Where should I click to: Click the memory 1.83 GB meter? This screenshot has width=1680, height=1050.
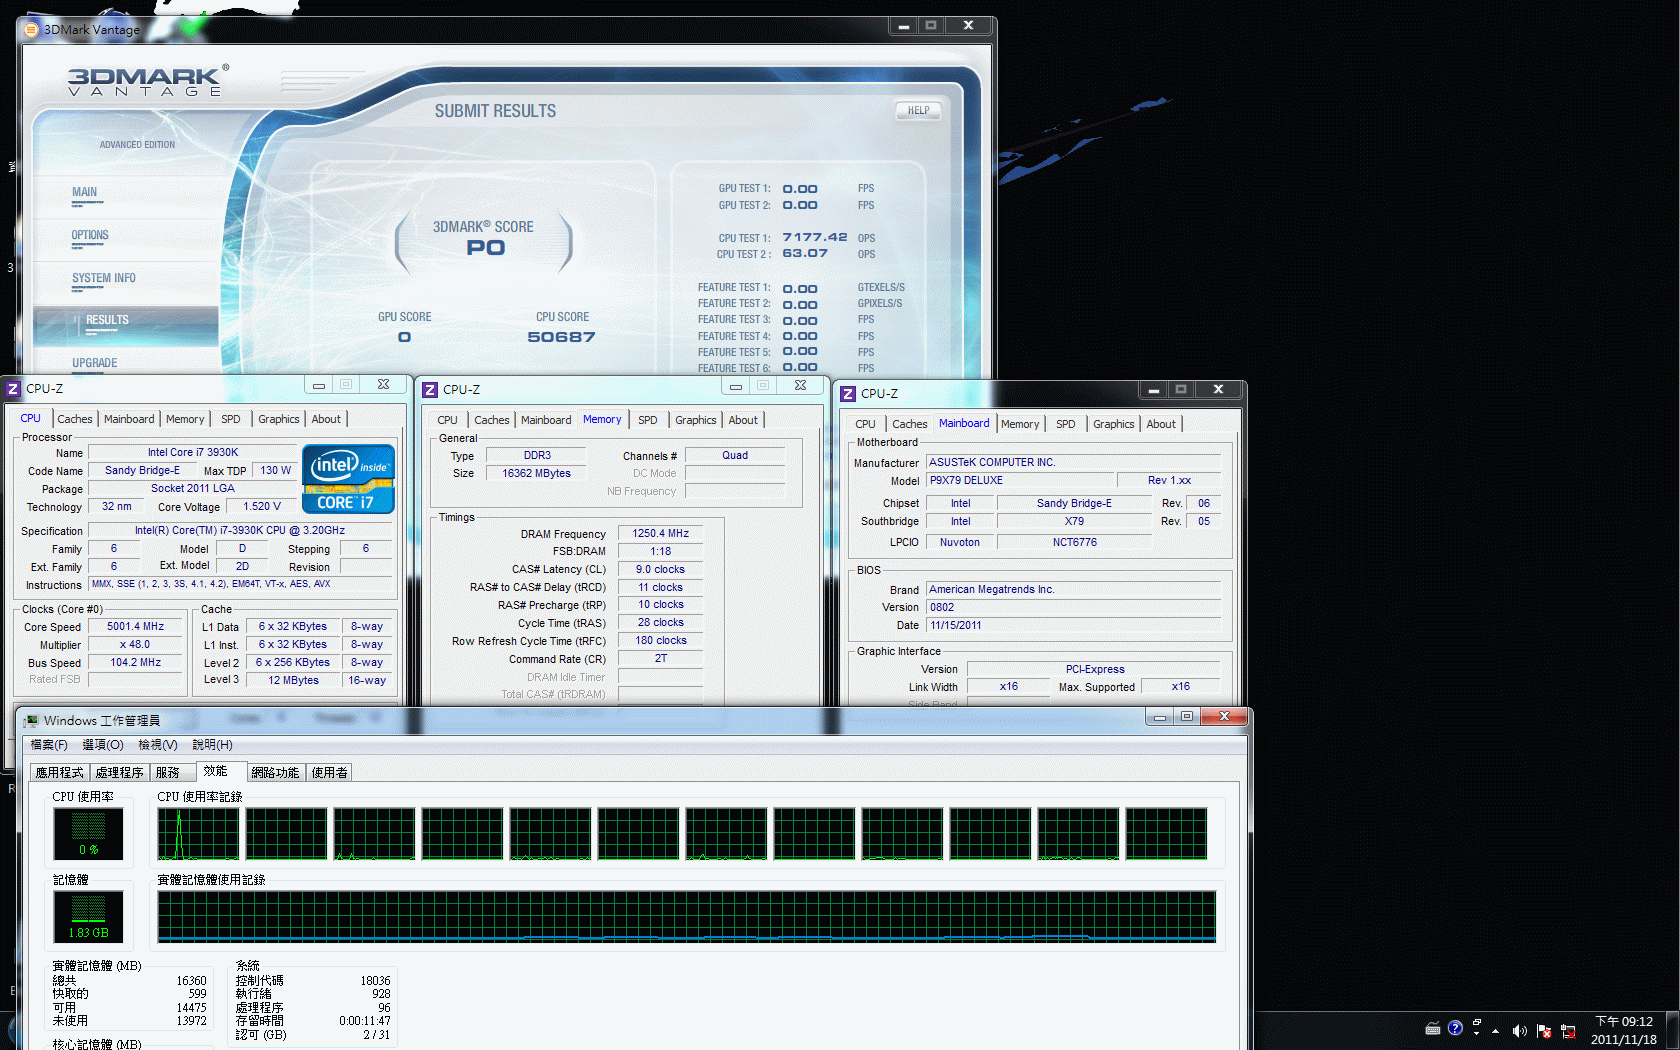pos(88,917)
